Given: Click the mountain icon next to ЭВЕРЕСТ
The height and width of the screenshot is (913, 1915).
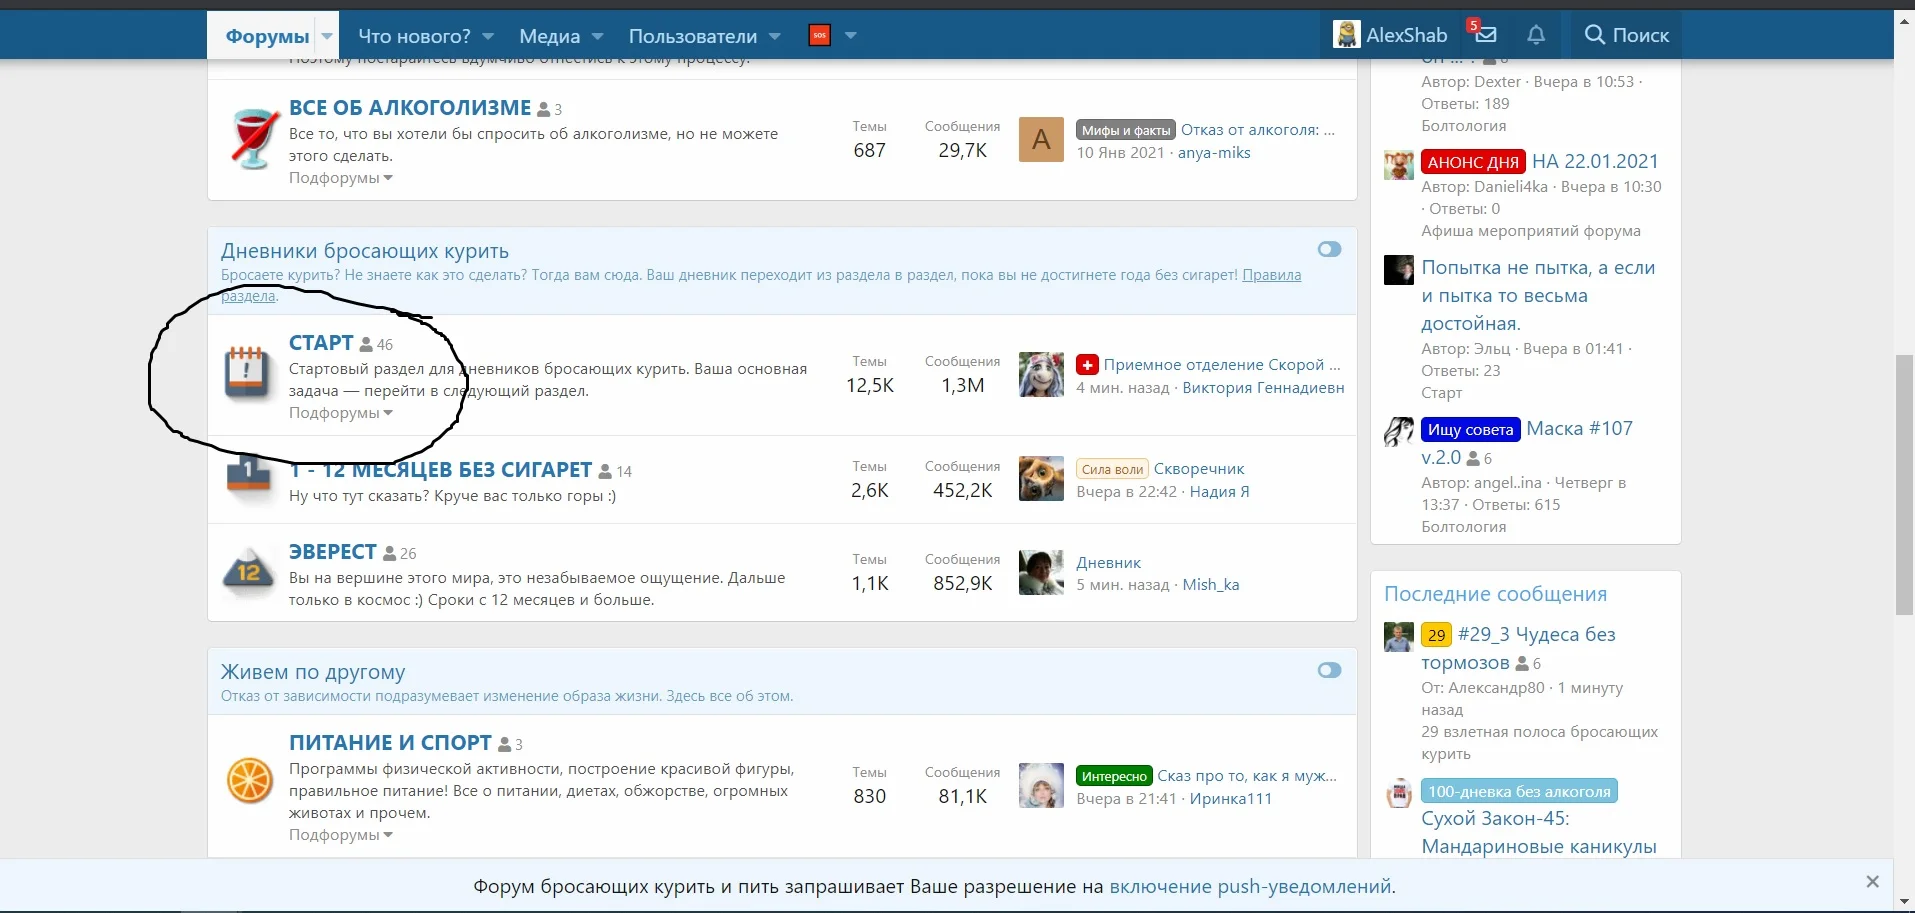Looking at the screenshot, I should [x=248, y=572].
